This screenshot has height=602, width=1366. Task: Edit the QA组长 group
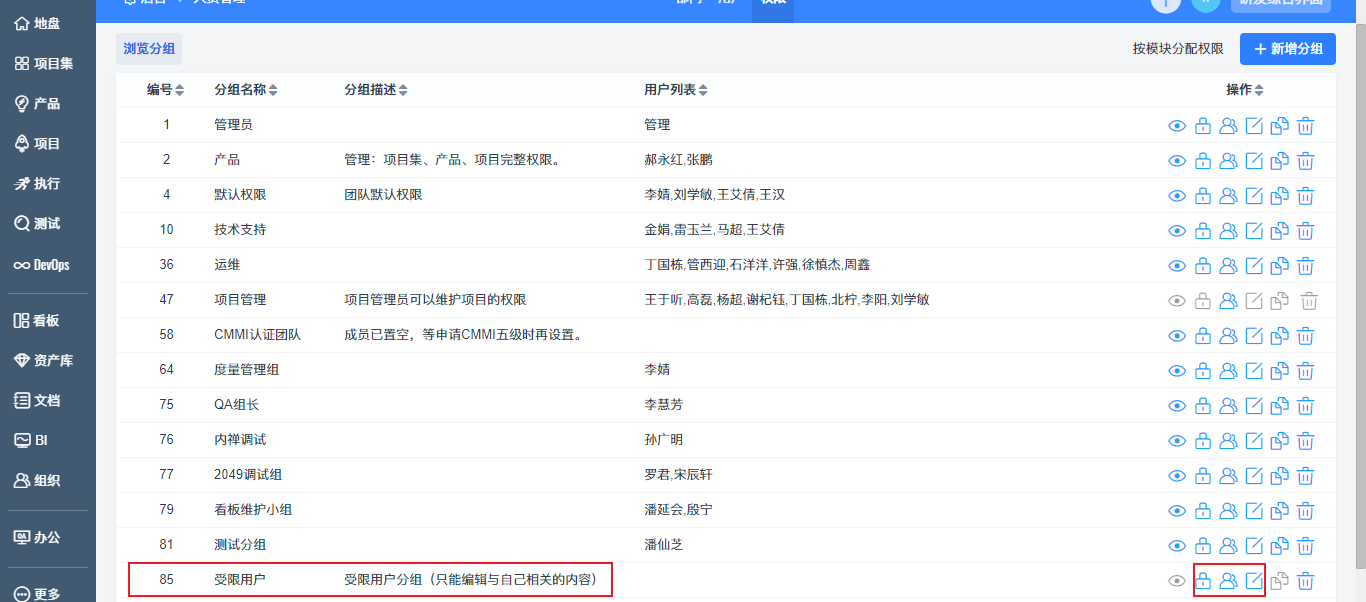pos(1254,406)
